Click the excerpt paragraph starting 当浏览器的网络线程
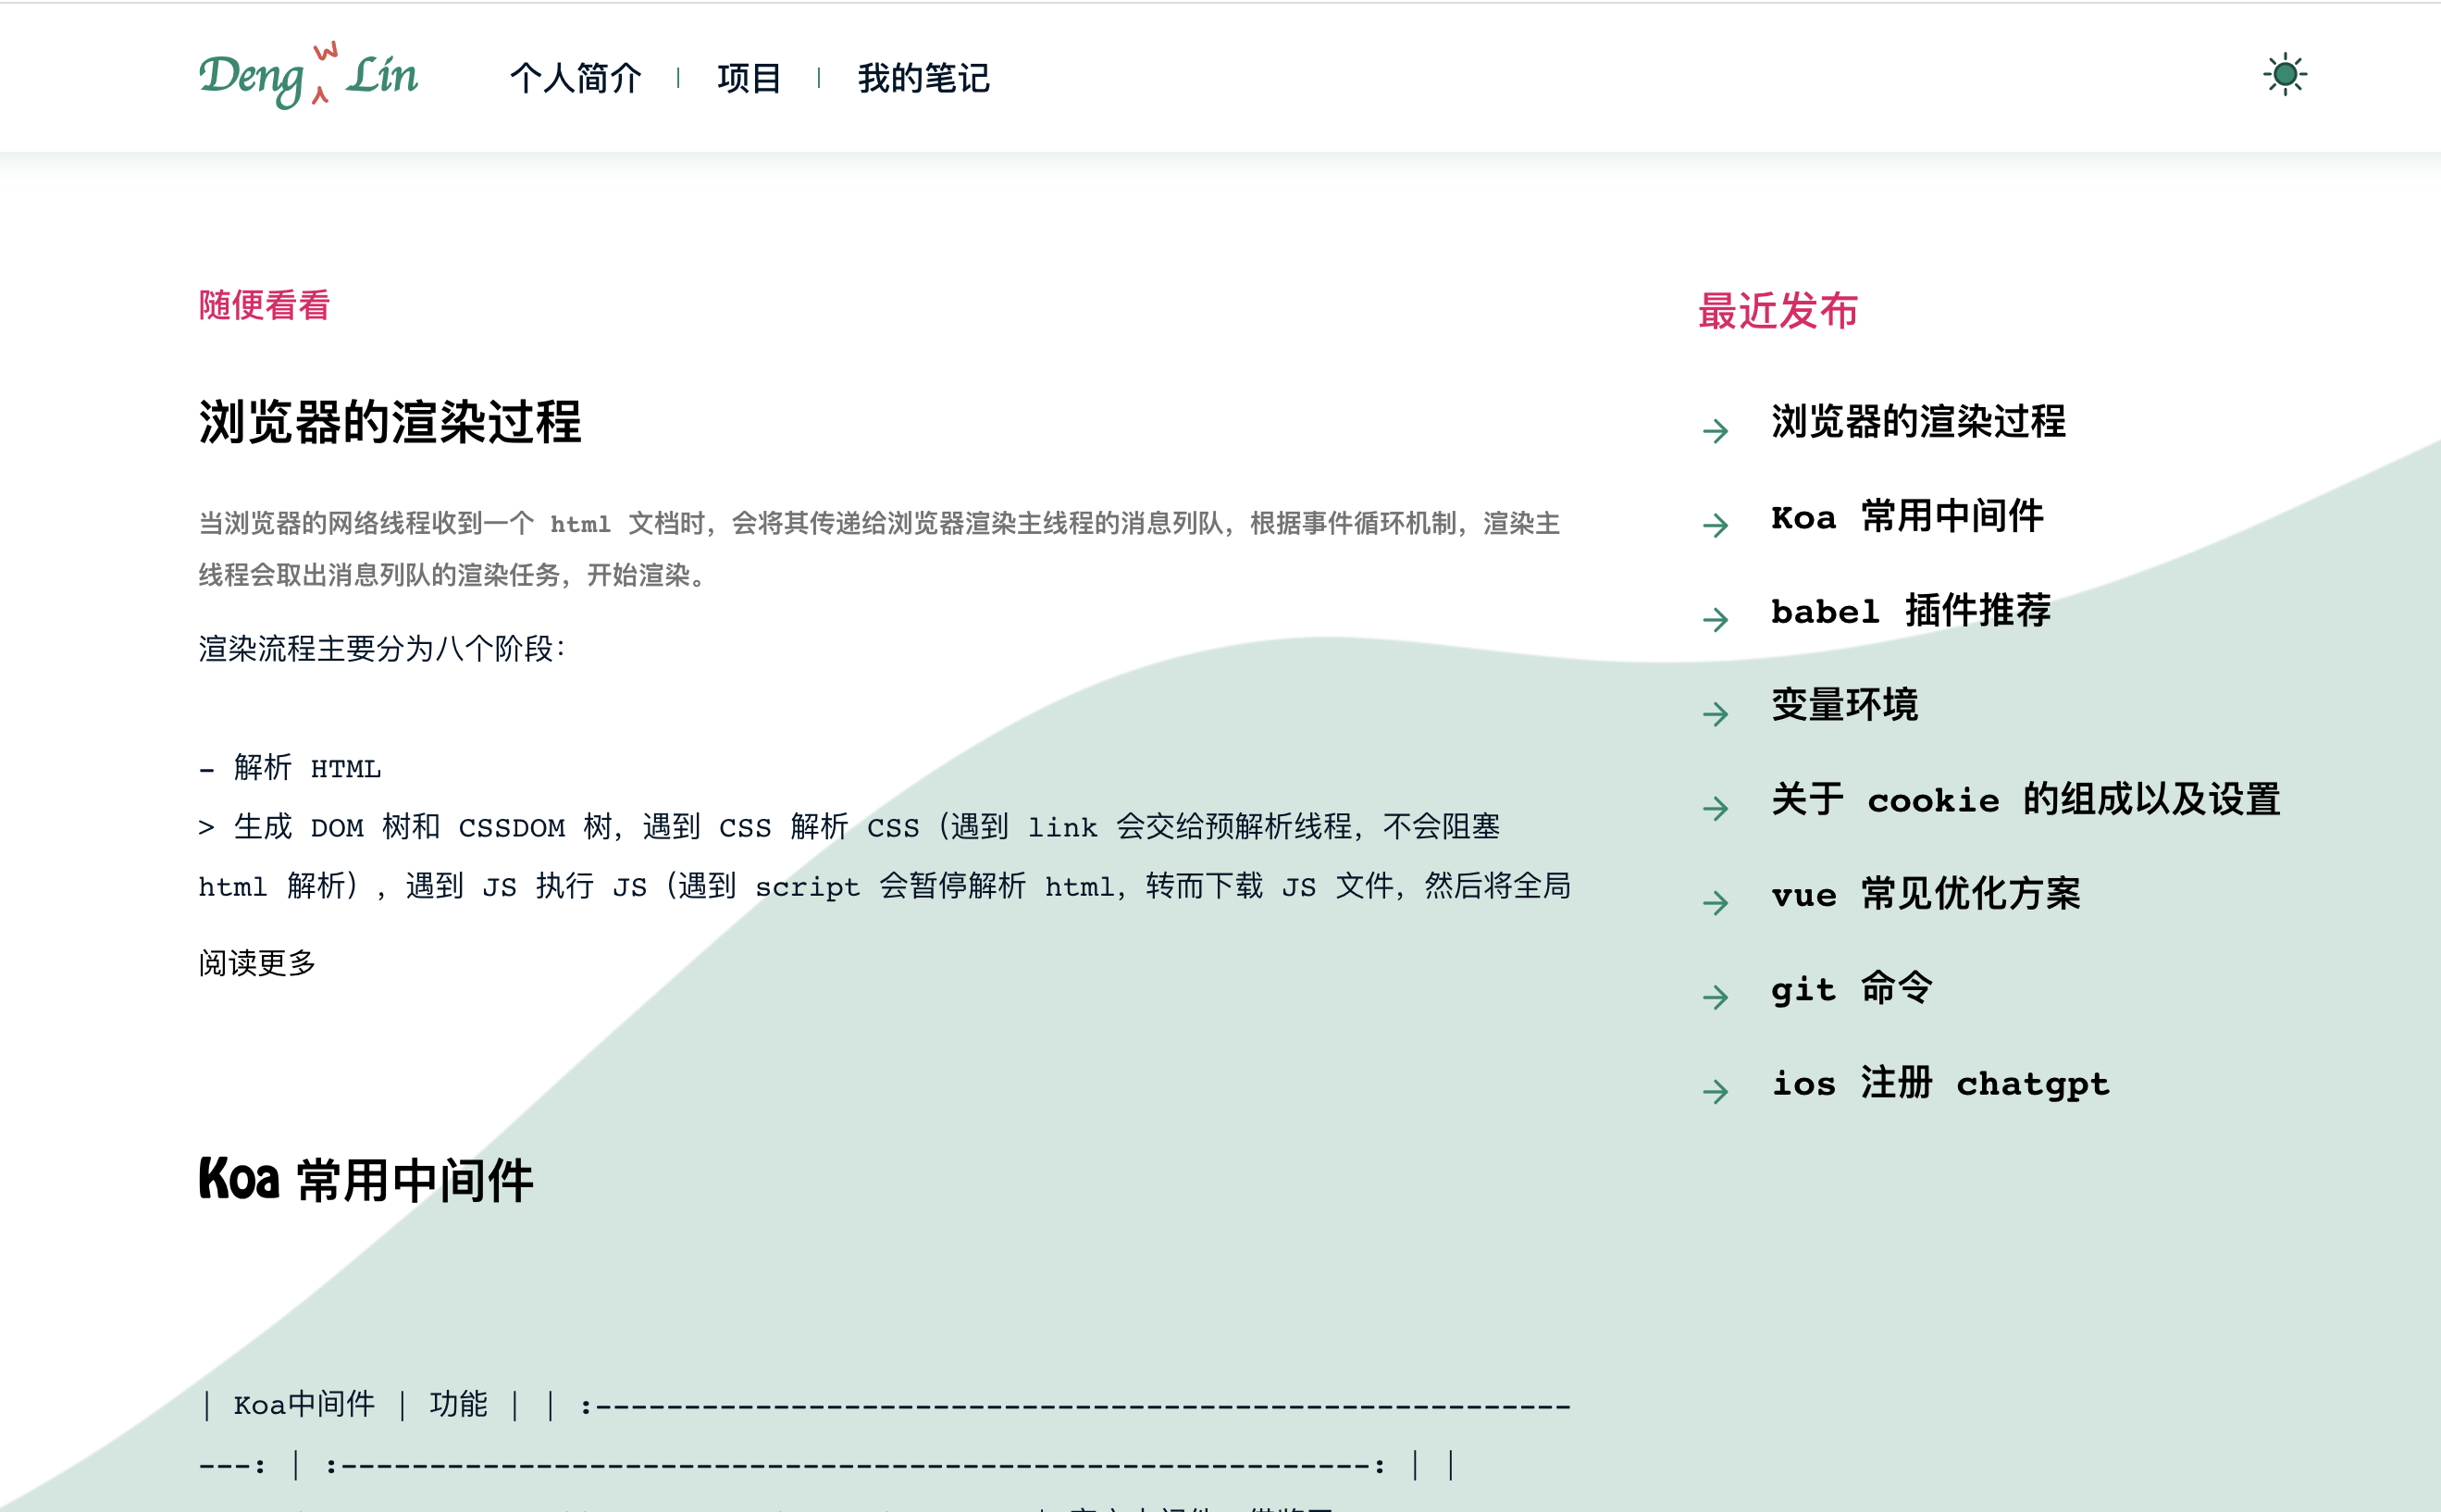The width and height of the screenshot is (2441, 1512). click(880, 549)
